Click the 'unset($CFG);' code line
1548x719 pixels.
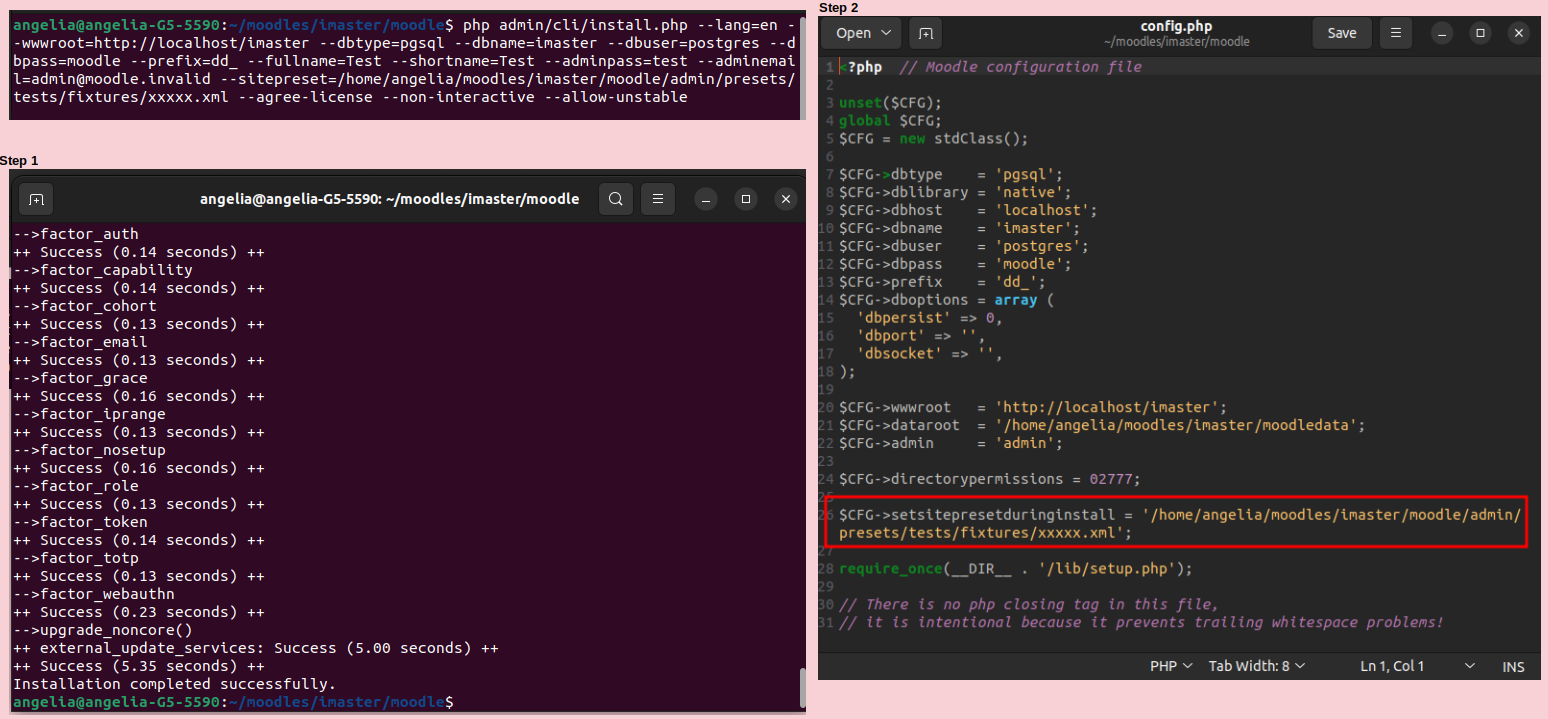coord(890,103)
